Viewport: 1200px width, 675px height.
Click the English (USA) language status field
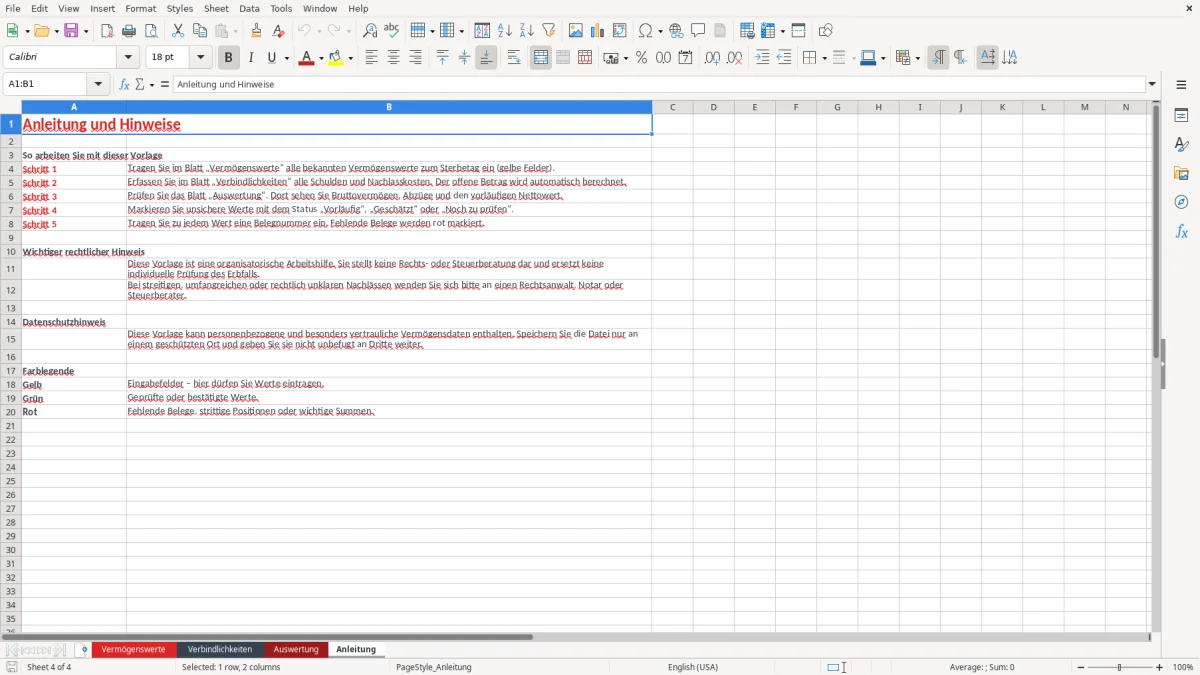point(693,667)
